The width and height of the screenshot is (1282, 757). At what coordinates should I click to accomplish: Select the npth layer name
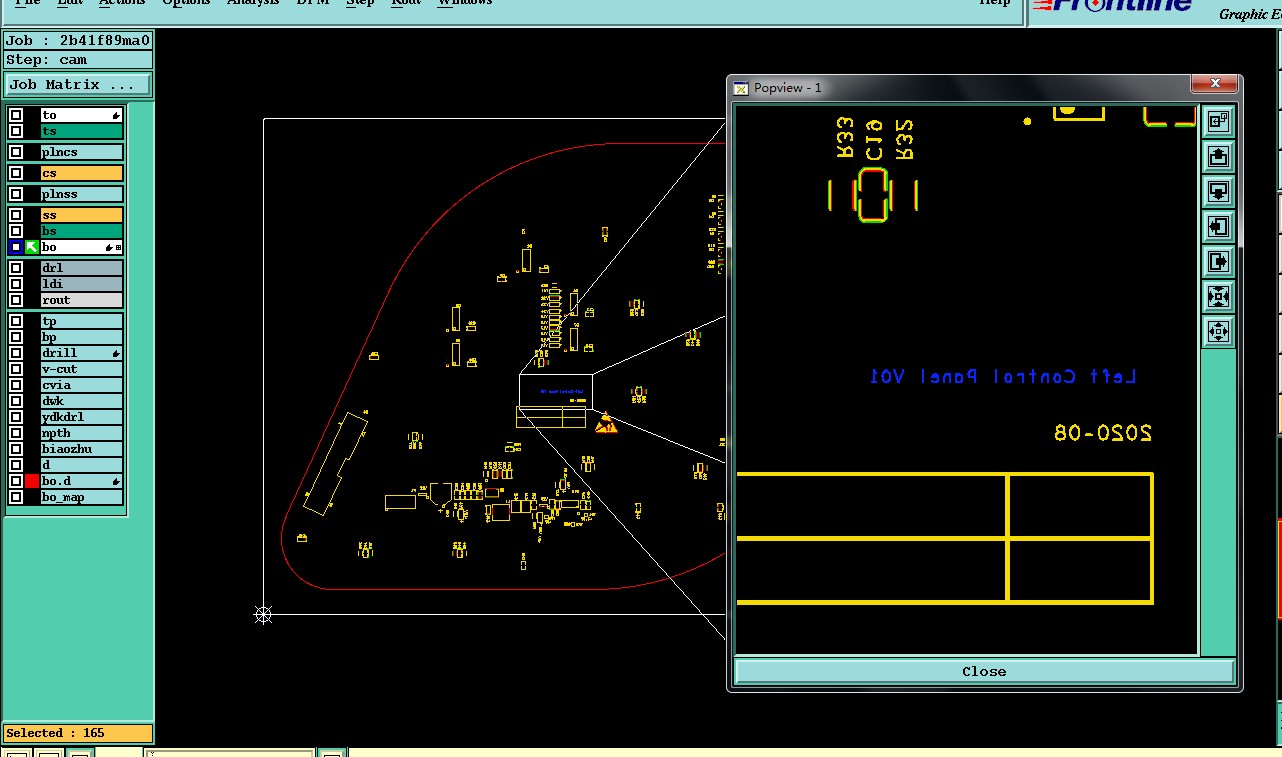tap(81, 433)
